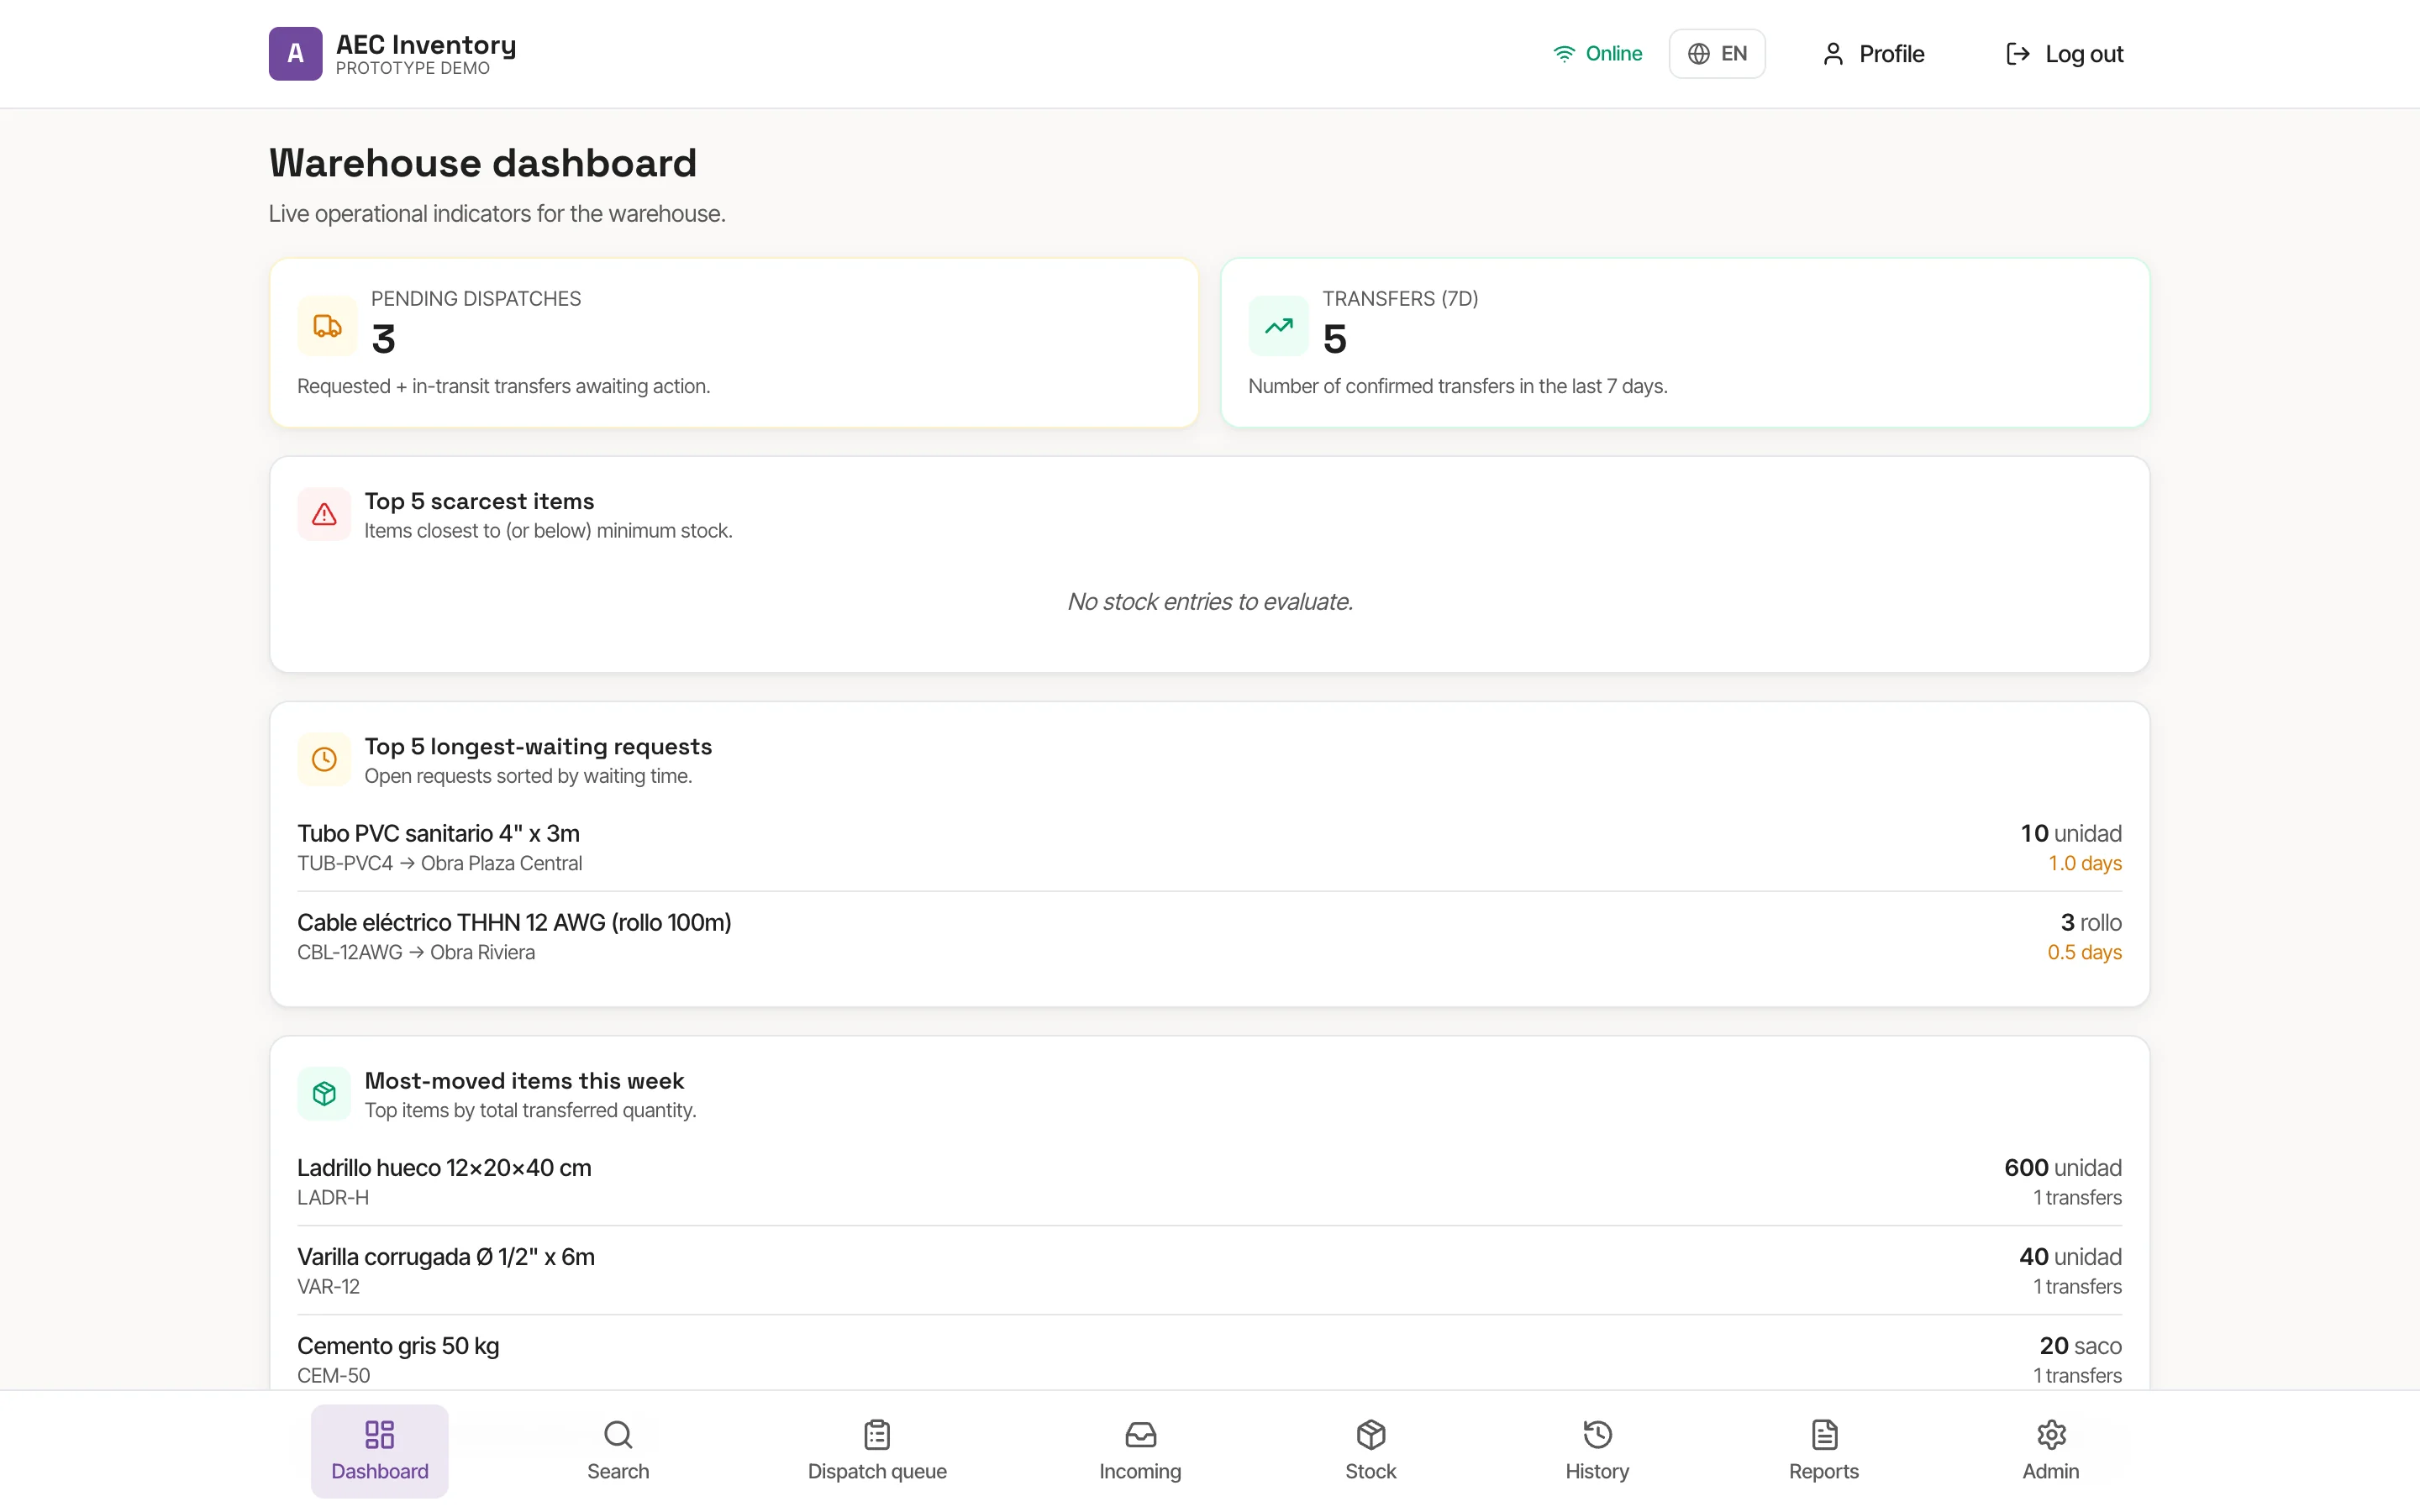Screen dimensions: 2420x1512
Task: Click the Online wifi status icon
Action: 1564,53
